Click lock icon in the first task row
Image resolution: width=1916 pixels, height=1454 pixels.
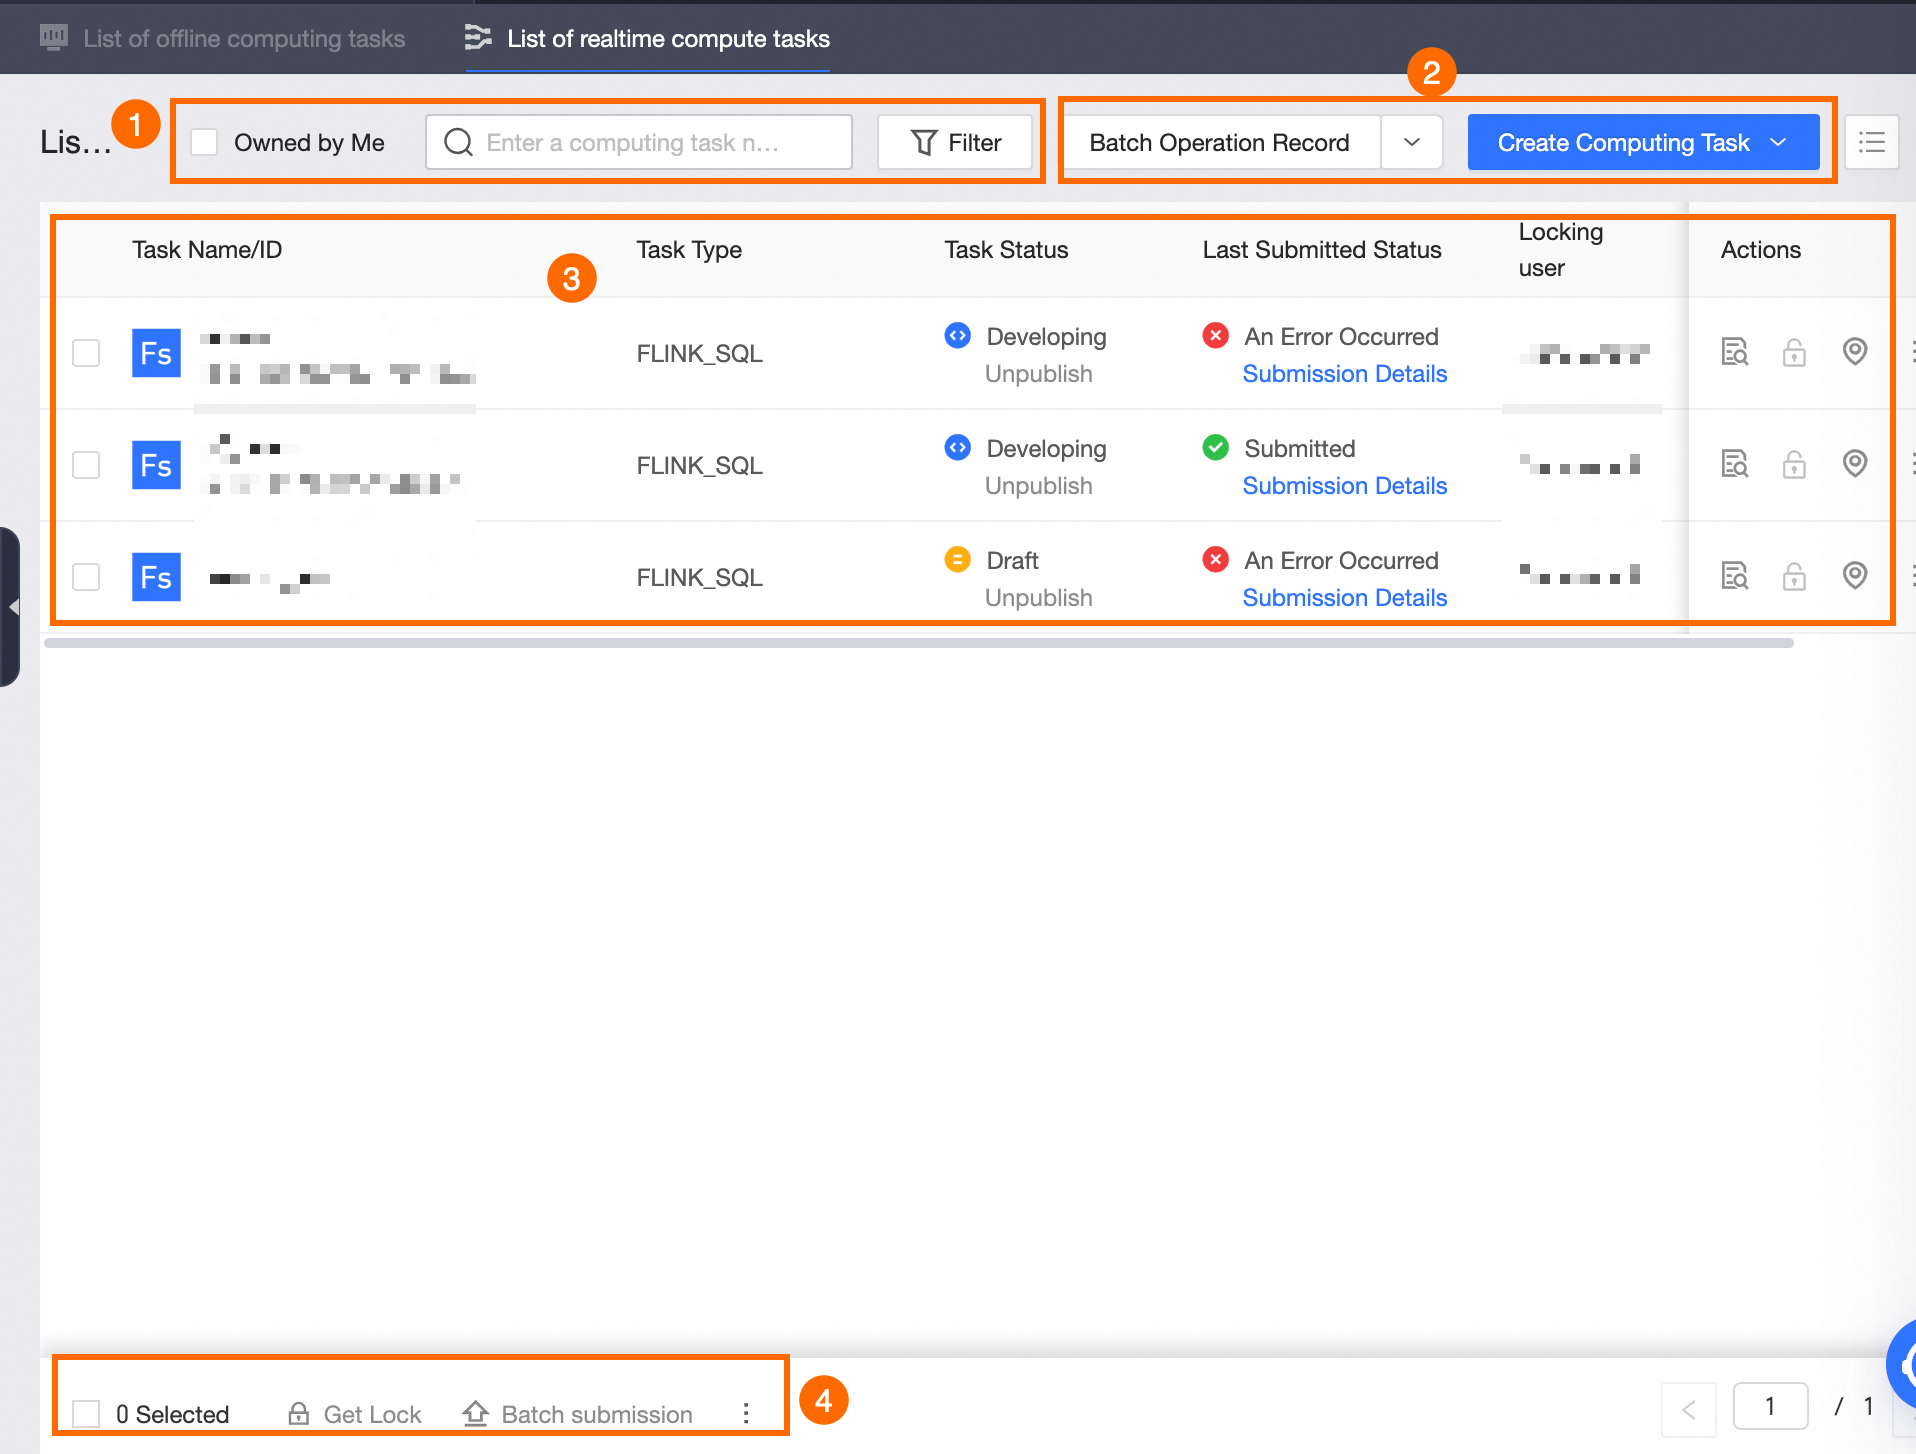pos(1794,352)
